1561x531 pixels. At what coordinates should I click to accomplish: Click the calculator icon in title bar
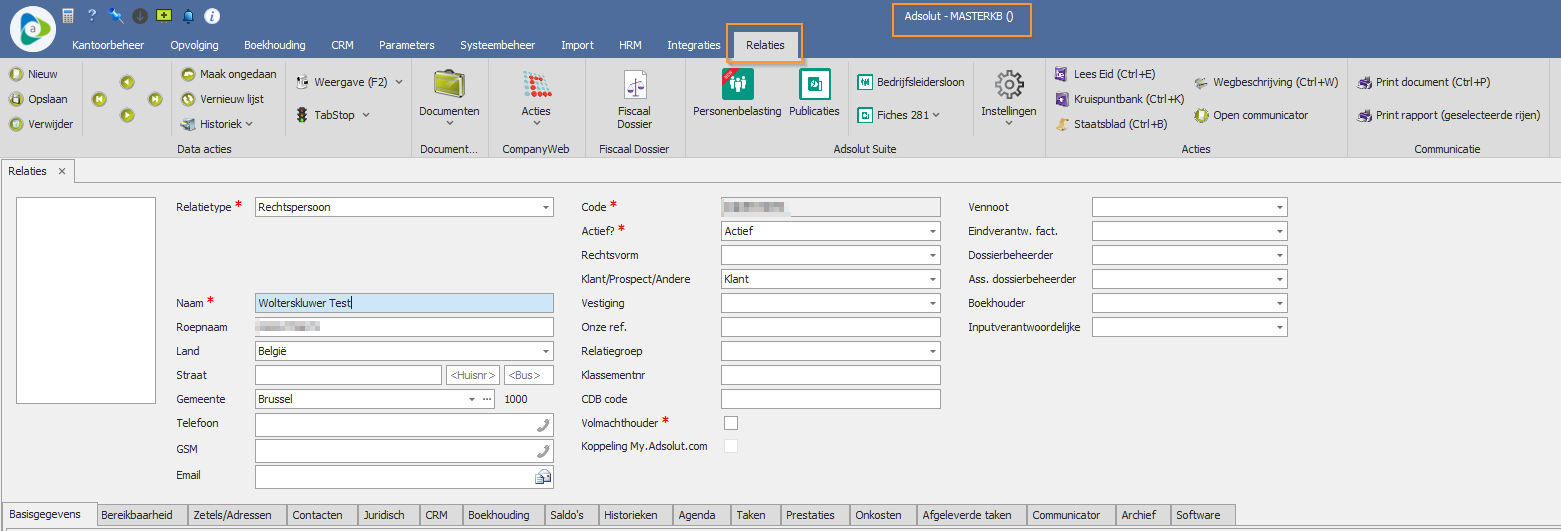(68, 16)
